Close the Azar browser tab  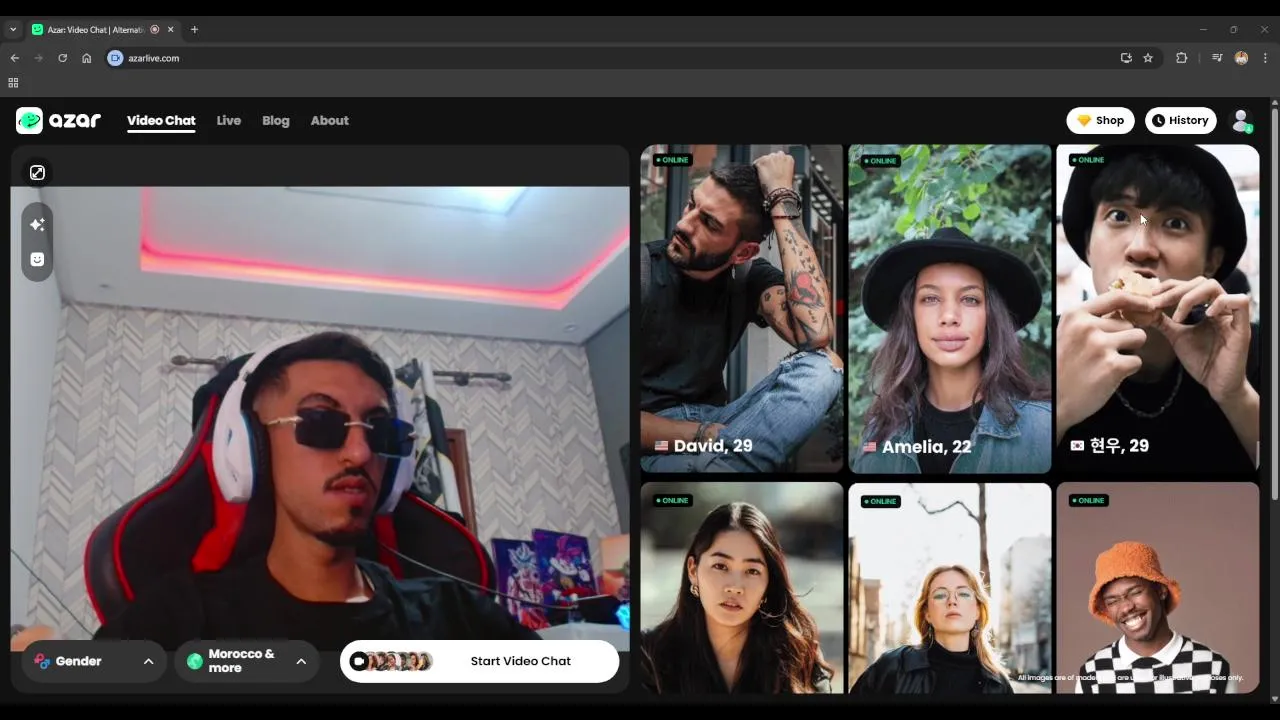coord(170,29)
